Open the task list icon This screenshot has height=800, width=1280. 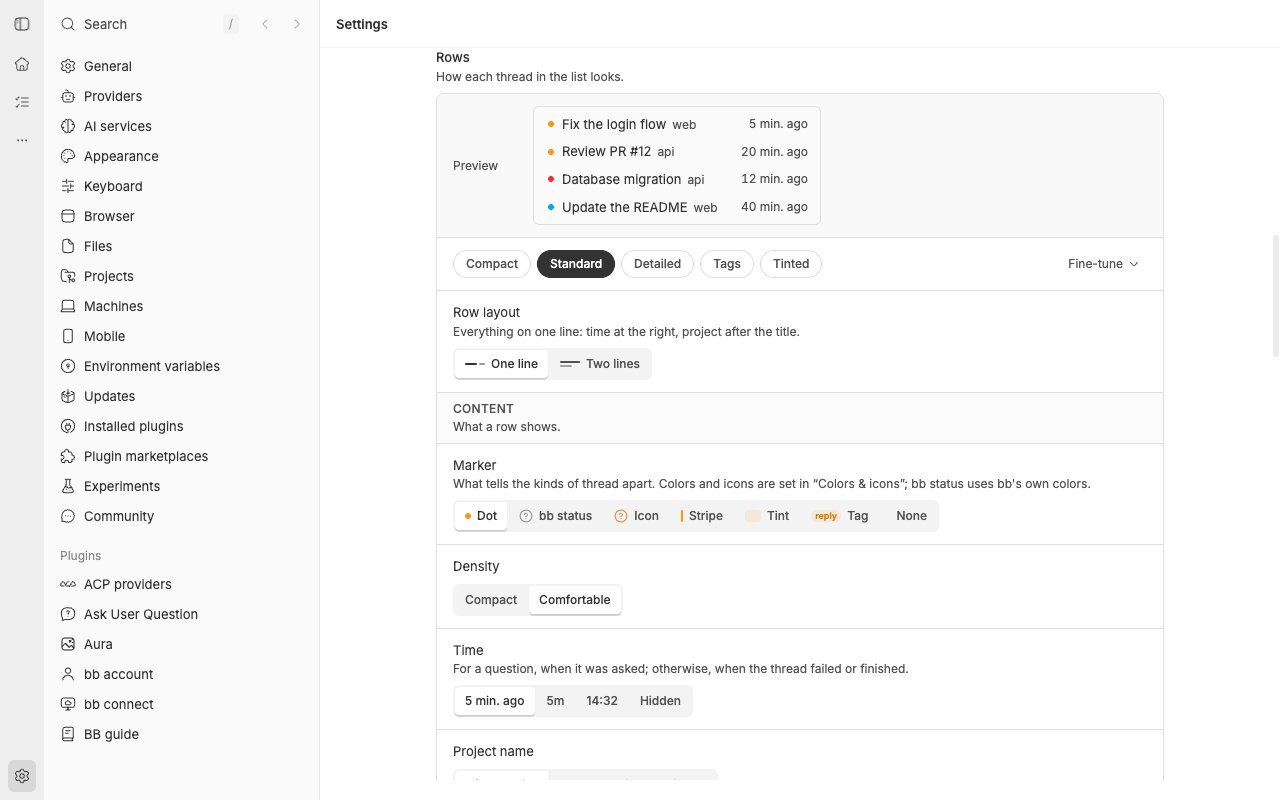click(x=22, y=102)
